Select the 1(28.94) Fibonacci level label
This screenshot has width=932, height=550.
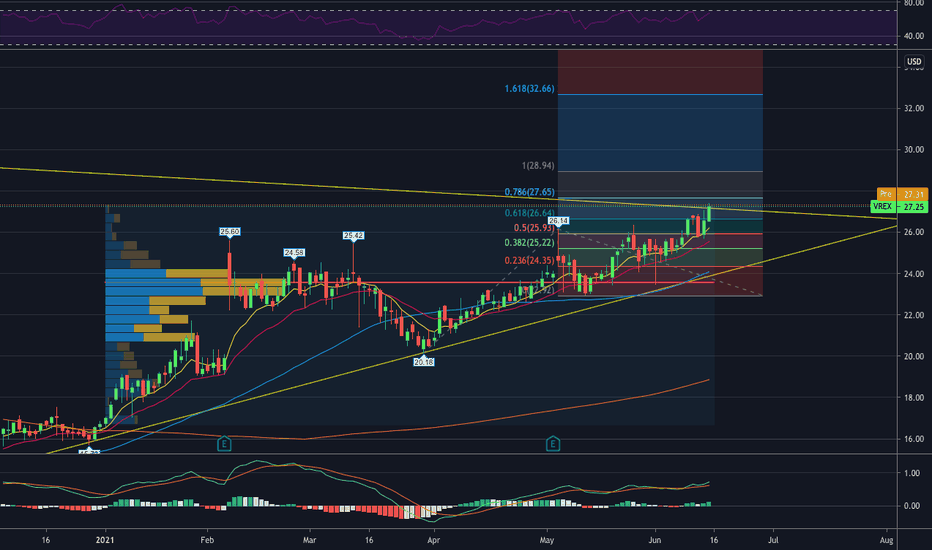pyautogui.click(x=538, y=166)
